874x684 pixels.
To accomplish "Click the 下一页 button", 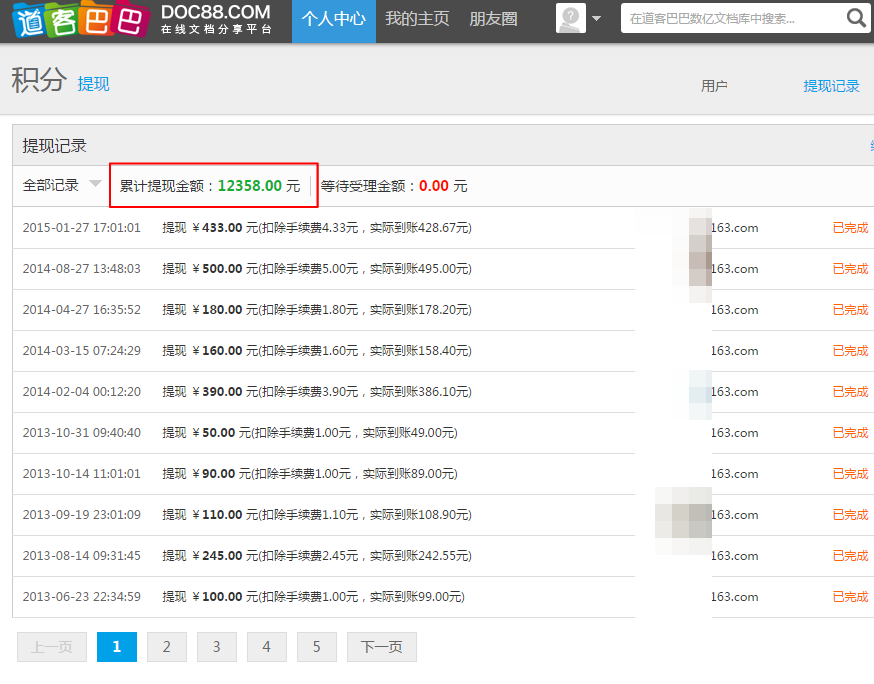I will [x=381, y=647].
